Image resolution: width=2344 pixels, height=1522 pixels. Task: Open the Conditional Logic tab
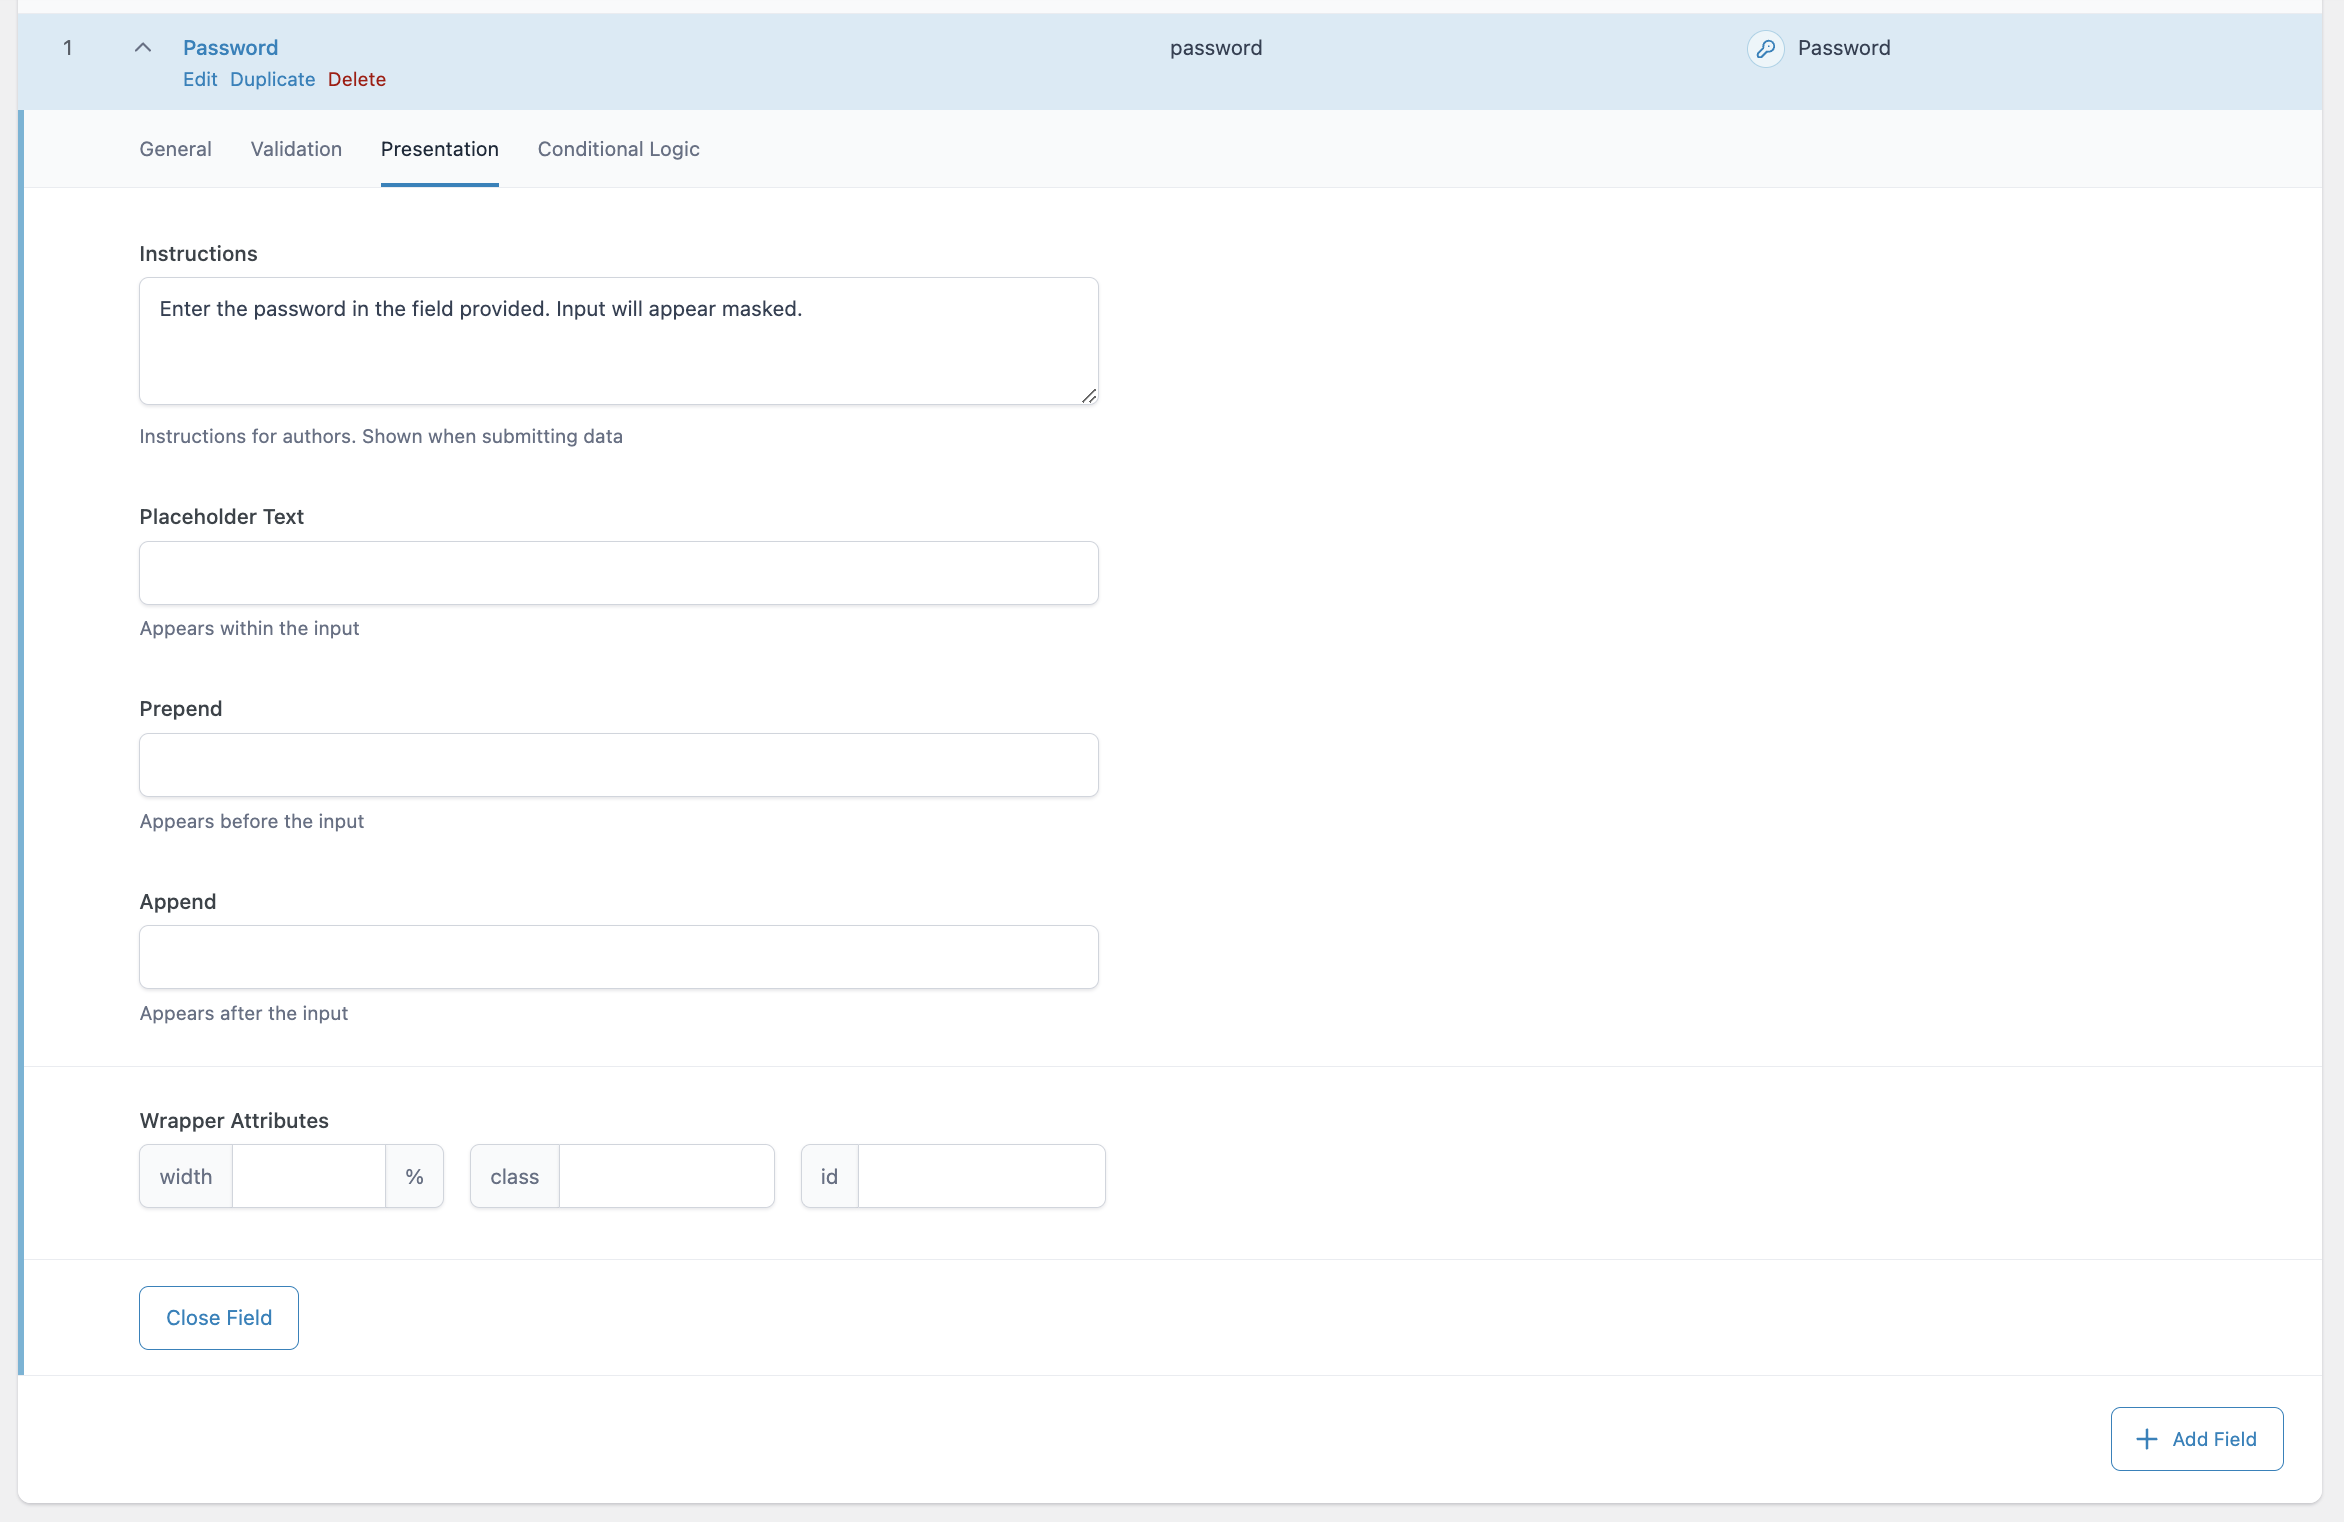618,149
